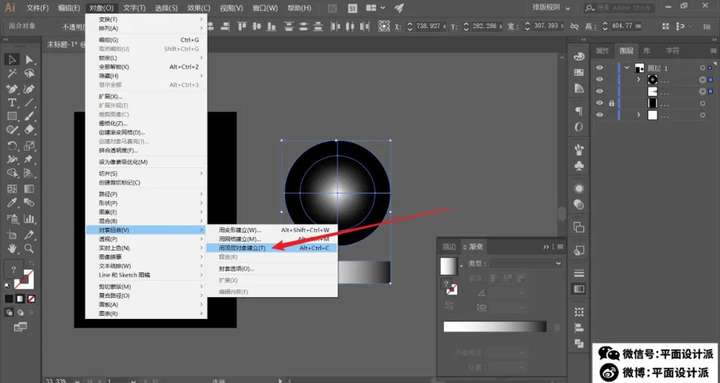Open the Stroke panel lines icon in dock

click(x=579, y=273)
